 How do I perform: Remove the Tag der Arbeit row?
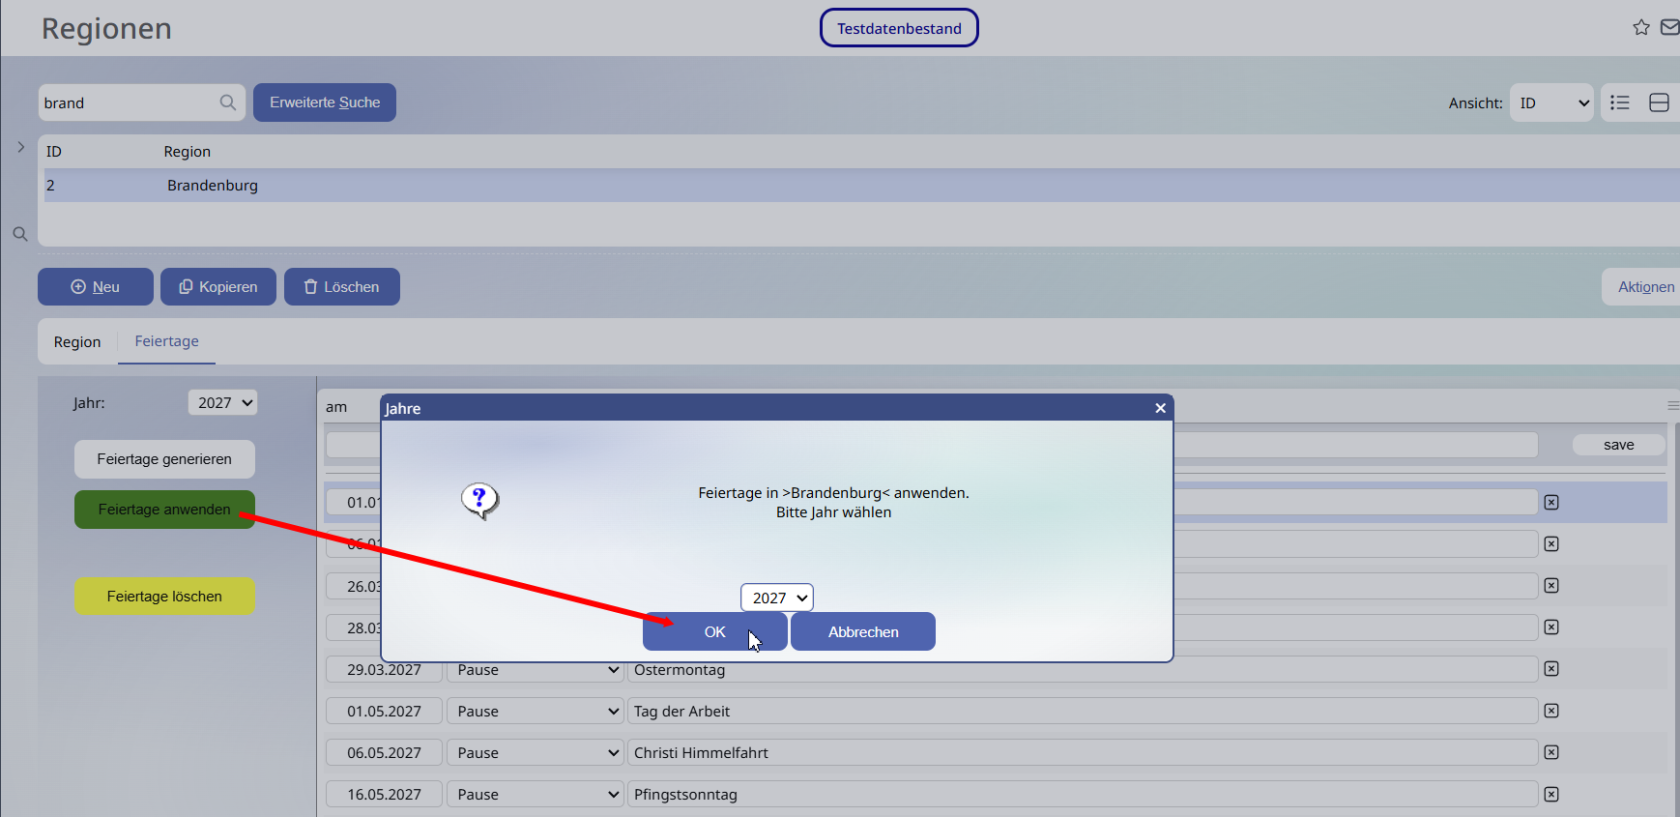[1551, 711]
